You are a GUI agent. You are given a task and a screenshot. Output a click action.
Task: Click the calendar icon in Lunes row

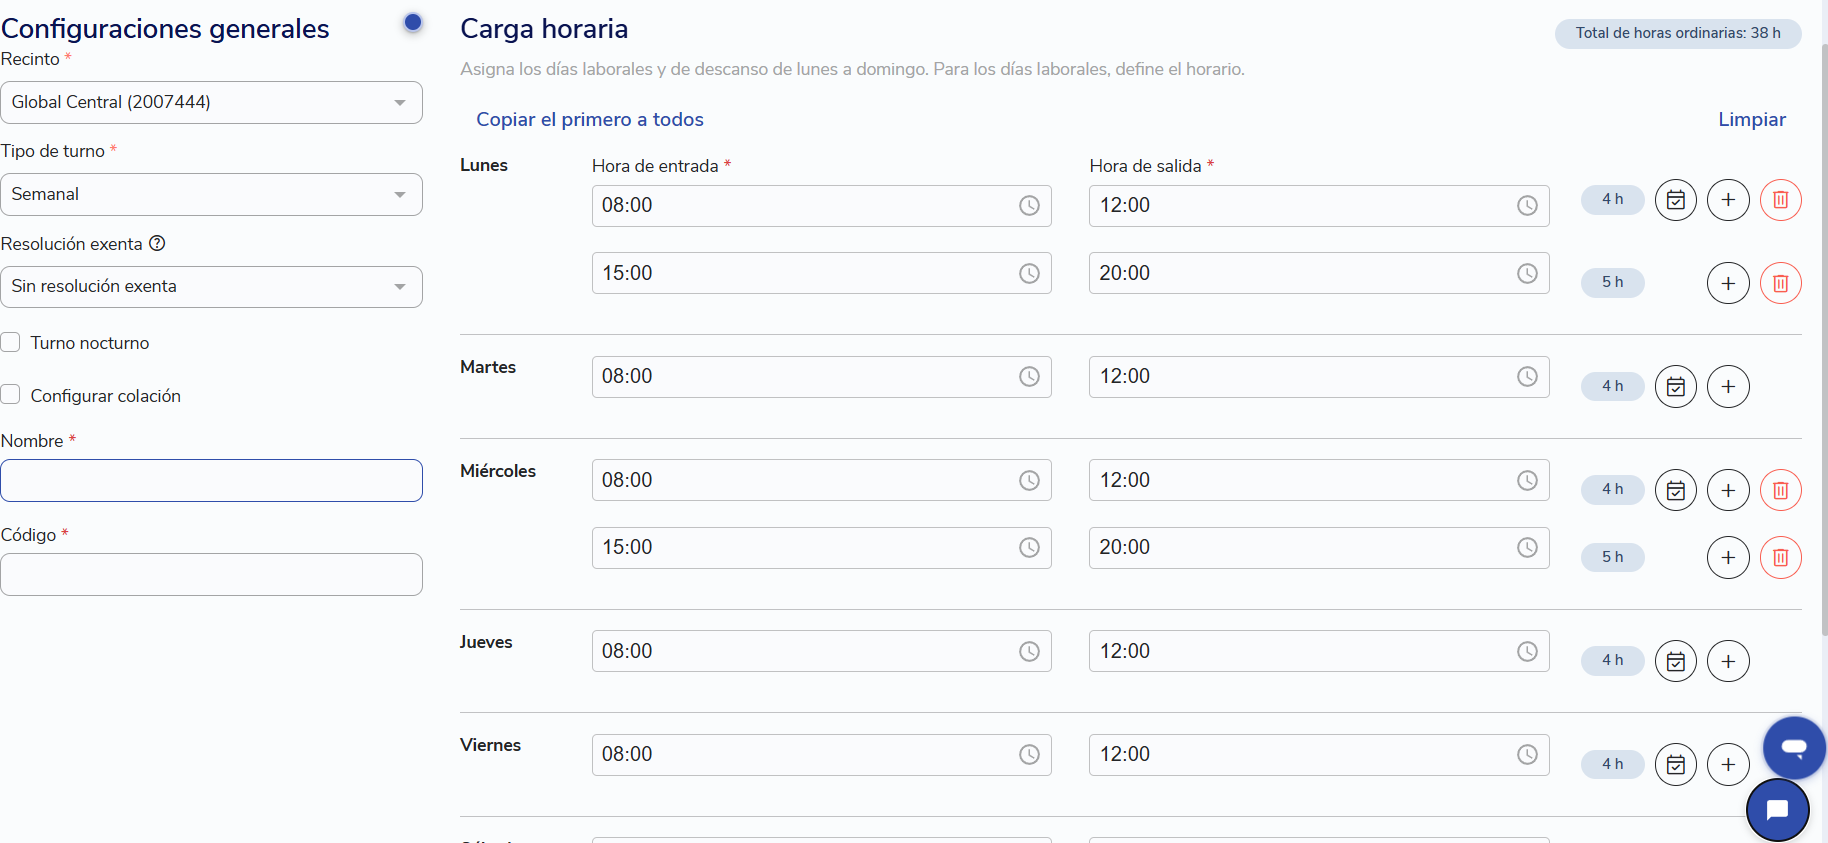(x=1676, y=200)
